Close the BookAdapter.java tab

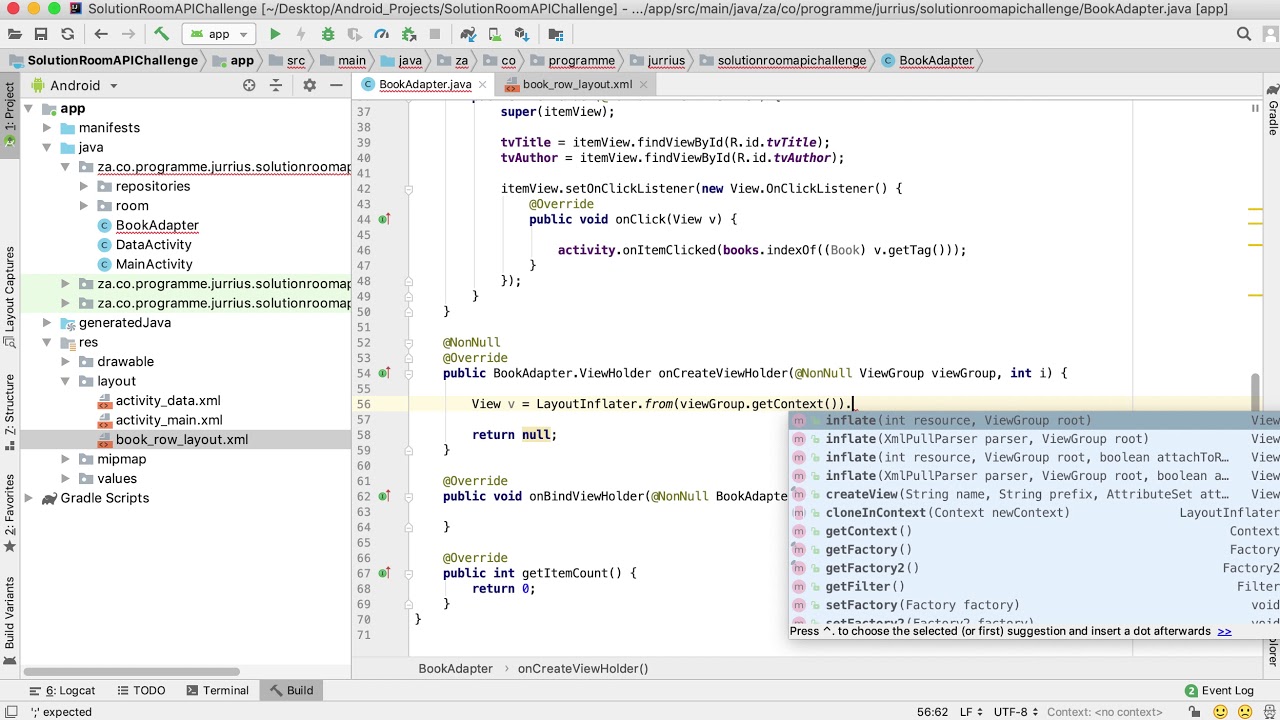484,84
